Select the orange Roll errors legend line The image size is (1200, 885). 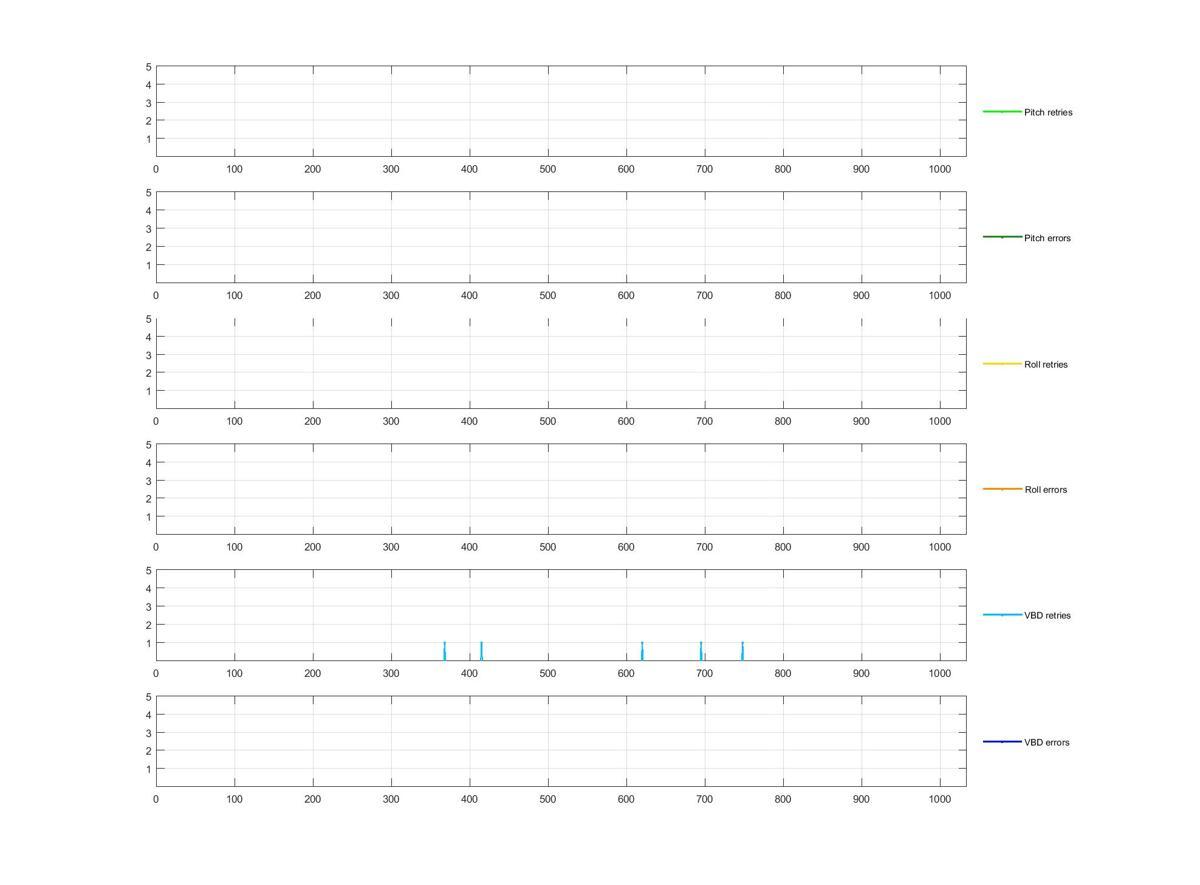tap(1002, 489)
